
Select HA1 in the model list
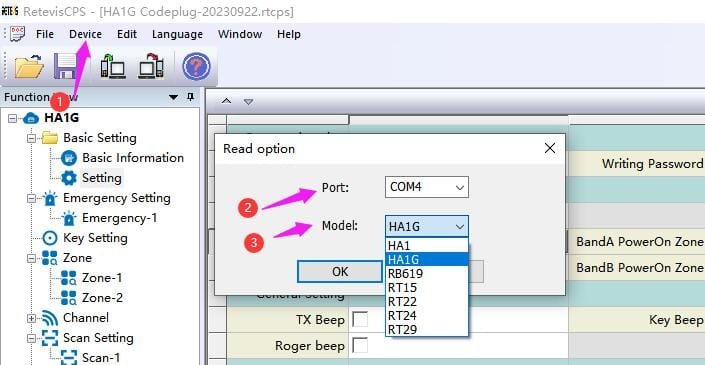pos(427,245)
